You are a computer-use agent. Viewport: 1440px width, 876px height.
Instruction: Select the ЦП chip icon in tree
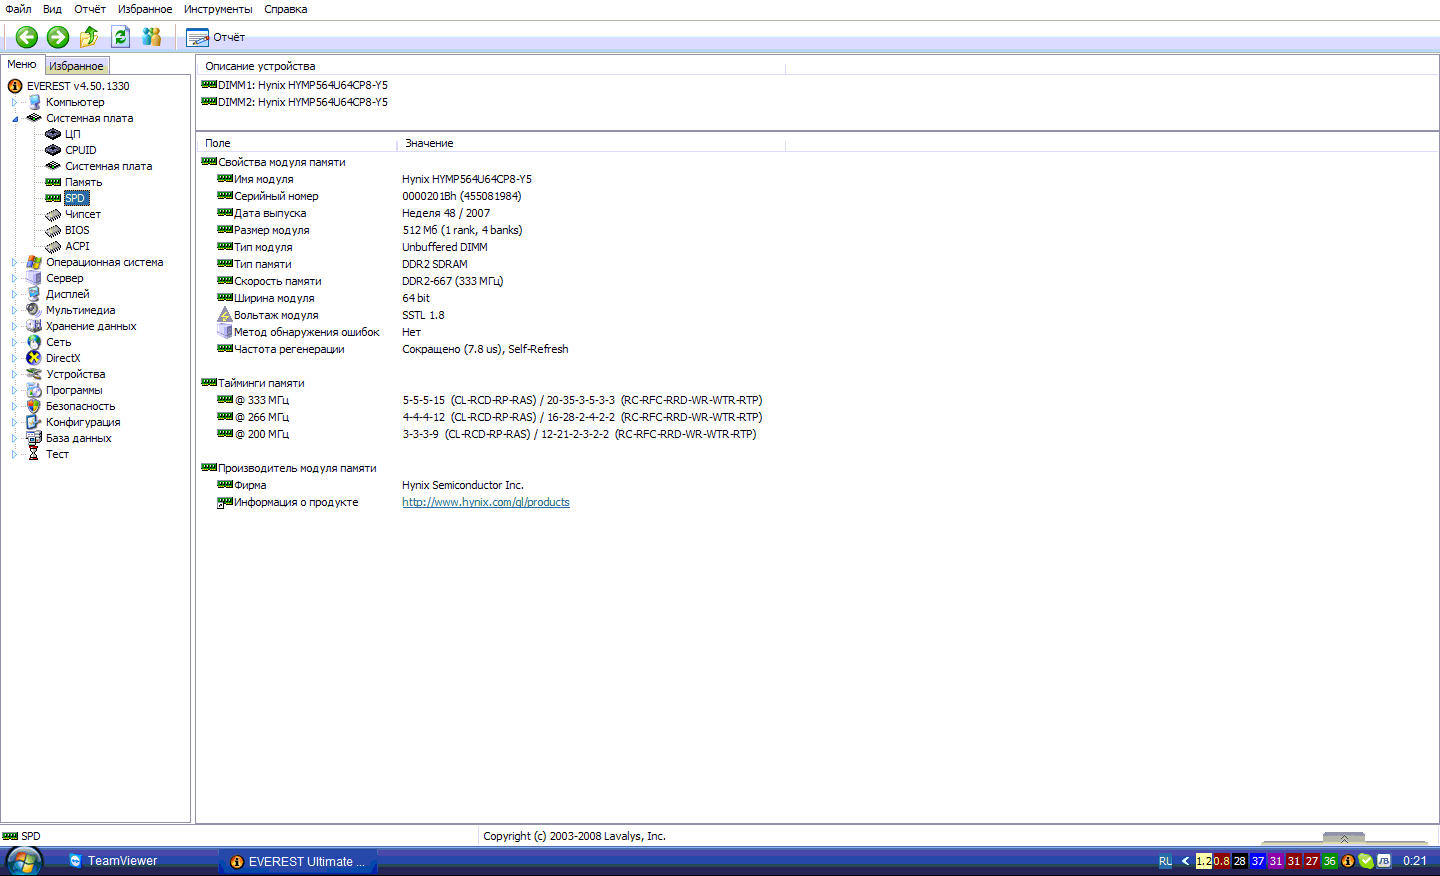[x=53, y=134]
